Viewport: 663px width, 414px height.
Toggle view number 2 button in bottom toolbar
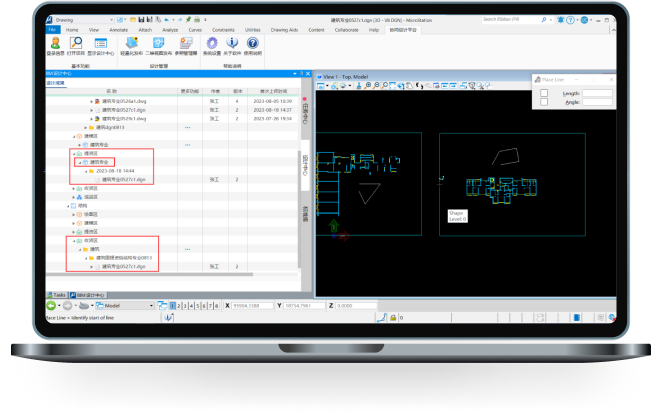pos(179,306)
